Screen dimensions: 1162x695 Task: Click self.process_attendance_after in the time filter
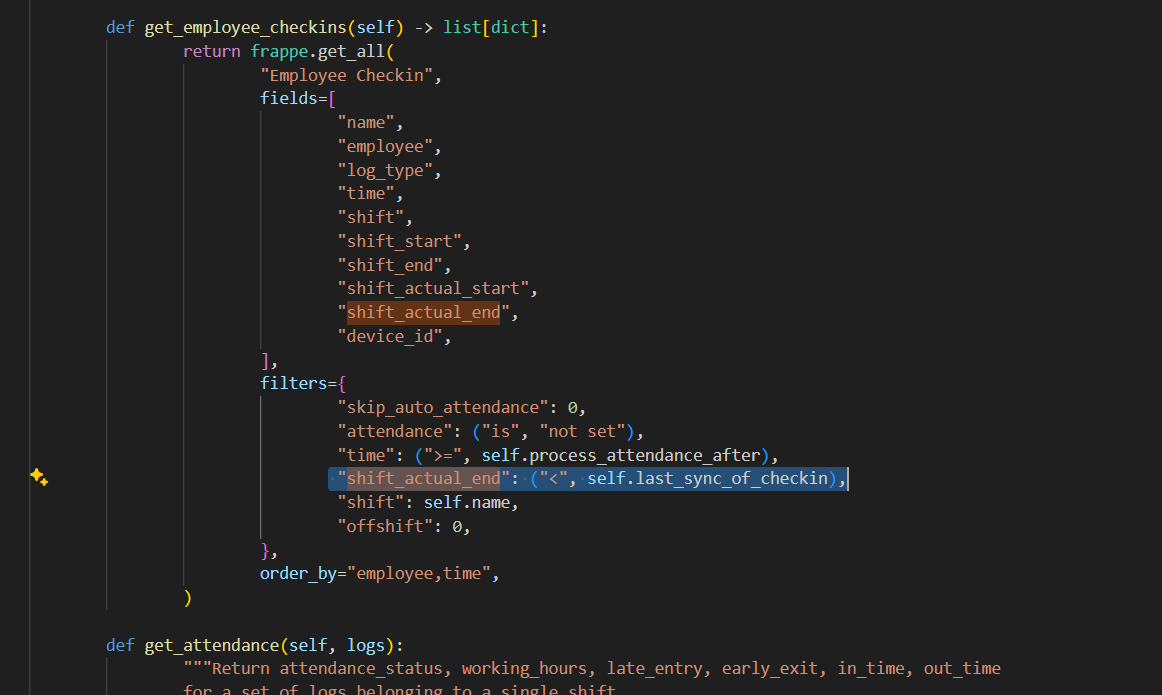(620, 455)
